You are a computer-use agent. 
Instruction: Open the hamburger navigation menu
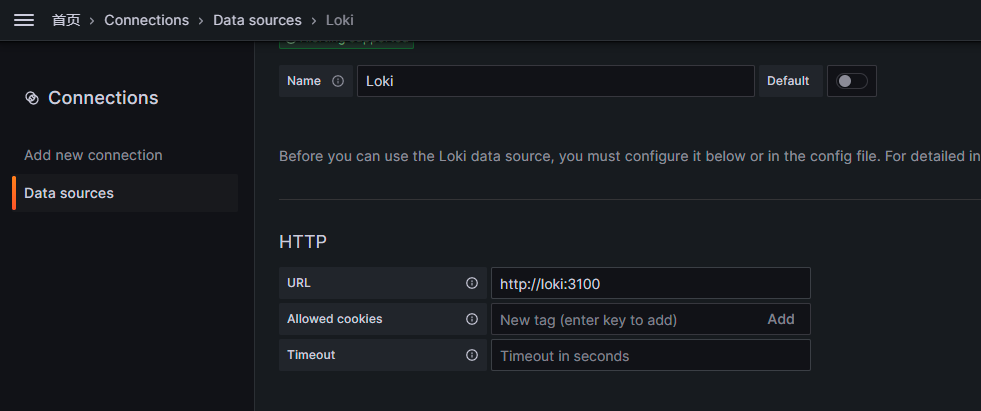[24, 20]
